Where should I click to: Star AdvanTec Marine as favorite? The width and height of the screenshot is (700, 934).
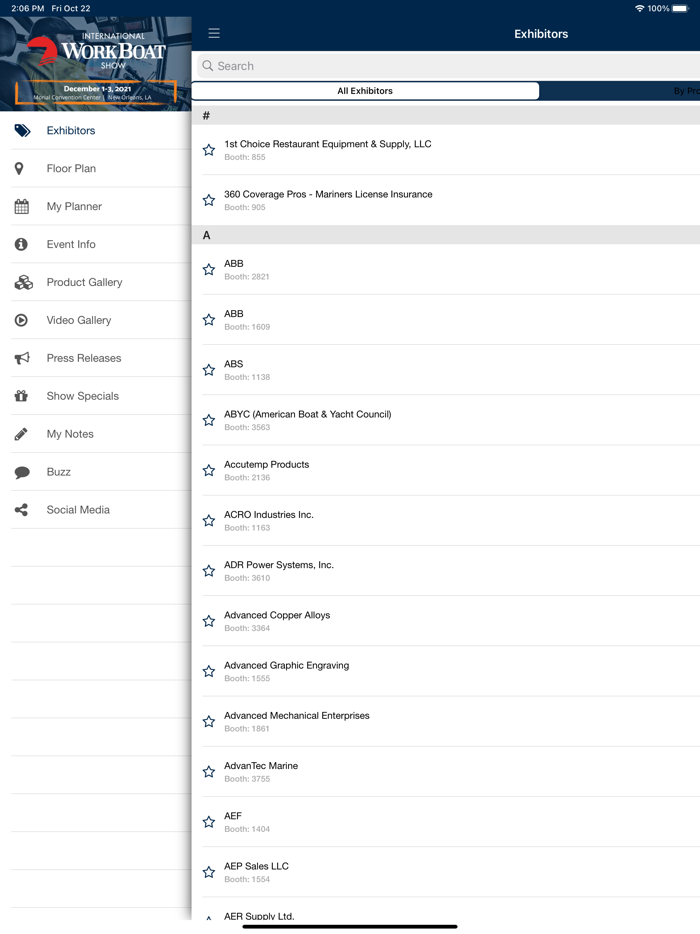(x=209, y=772)
